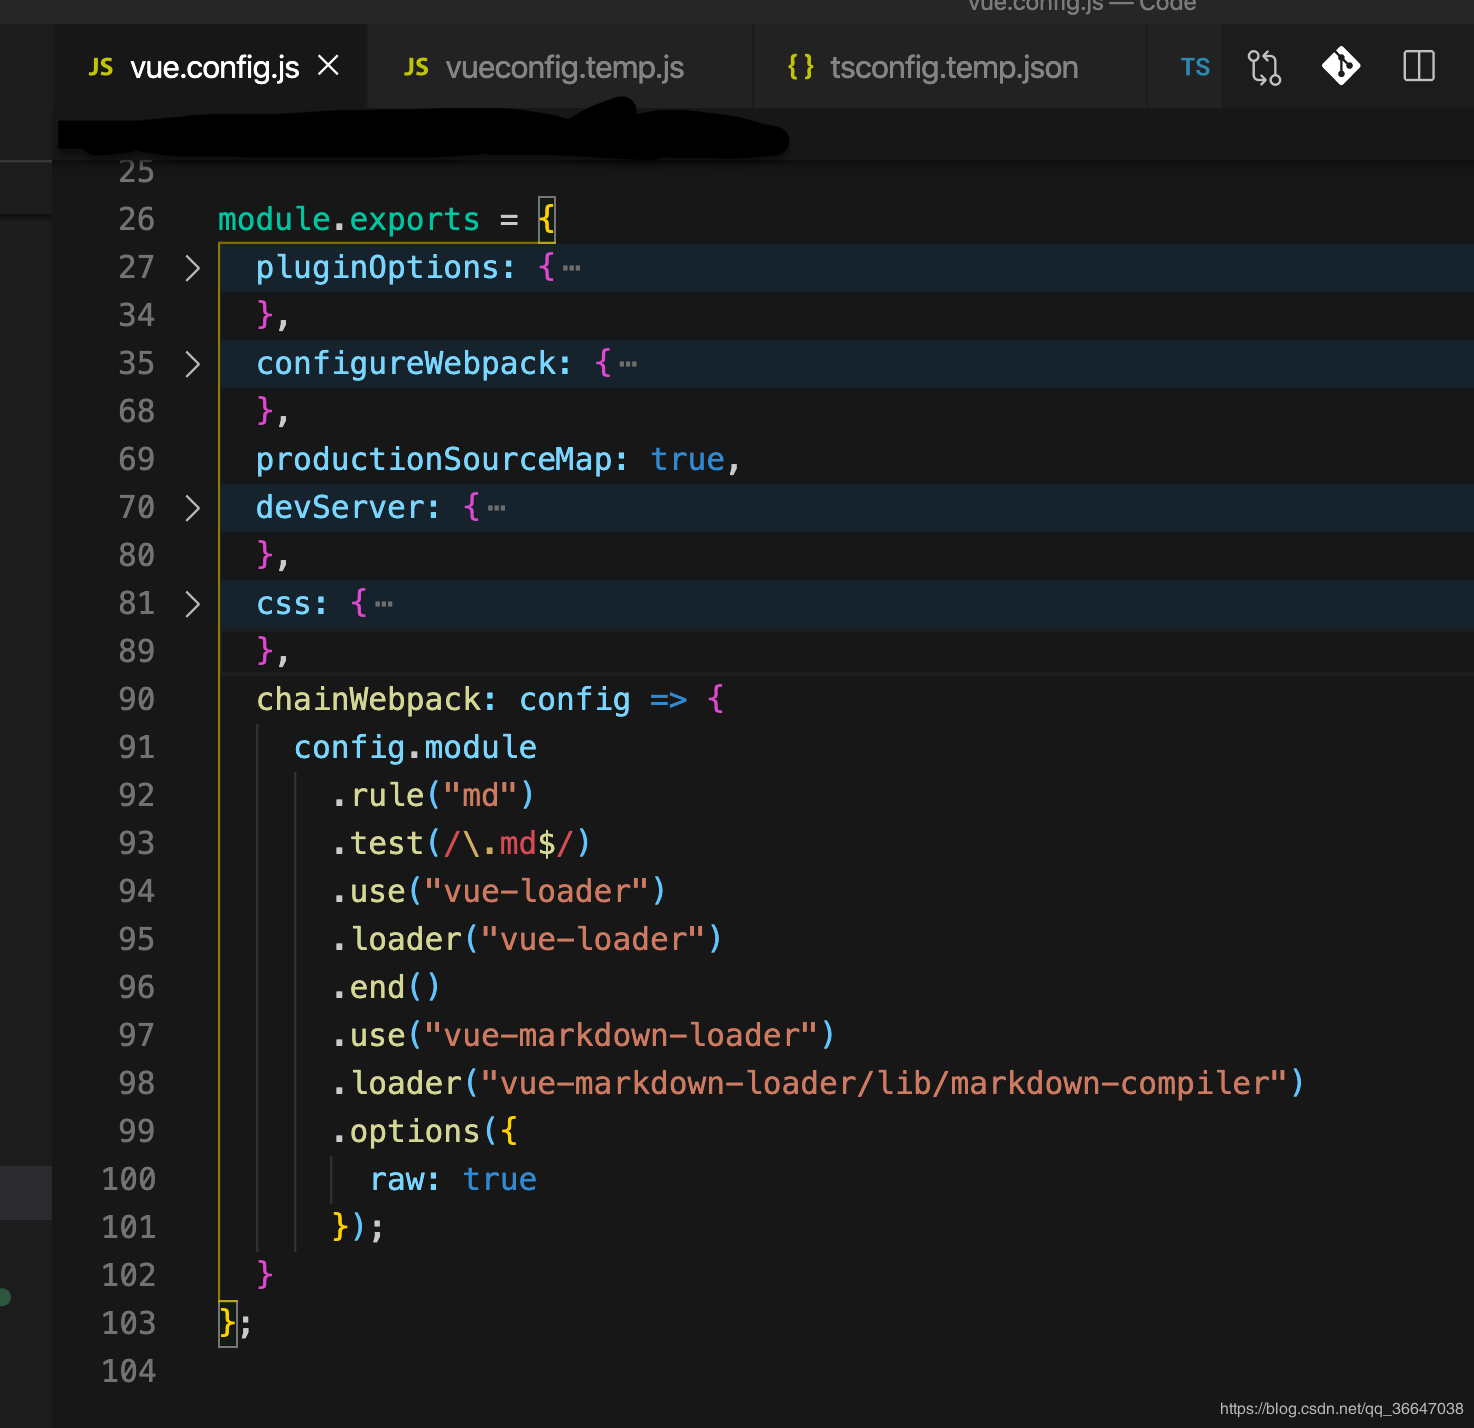Image resolution: width=1474 pixels, height=1428 pixels.
Task: Open the vueconfig.temp.js tab
Action: coord(559,67)
